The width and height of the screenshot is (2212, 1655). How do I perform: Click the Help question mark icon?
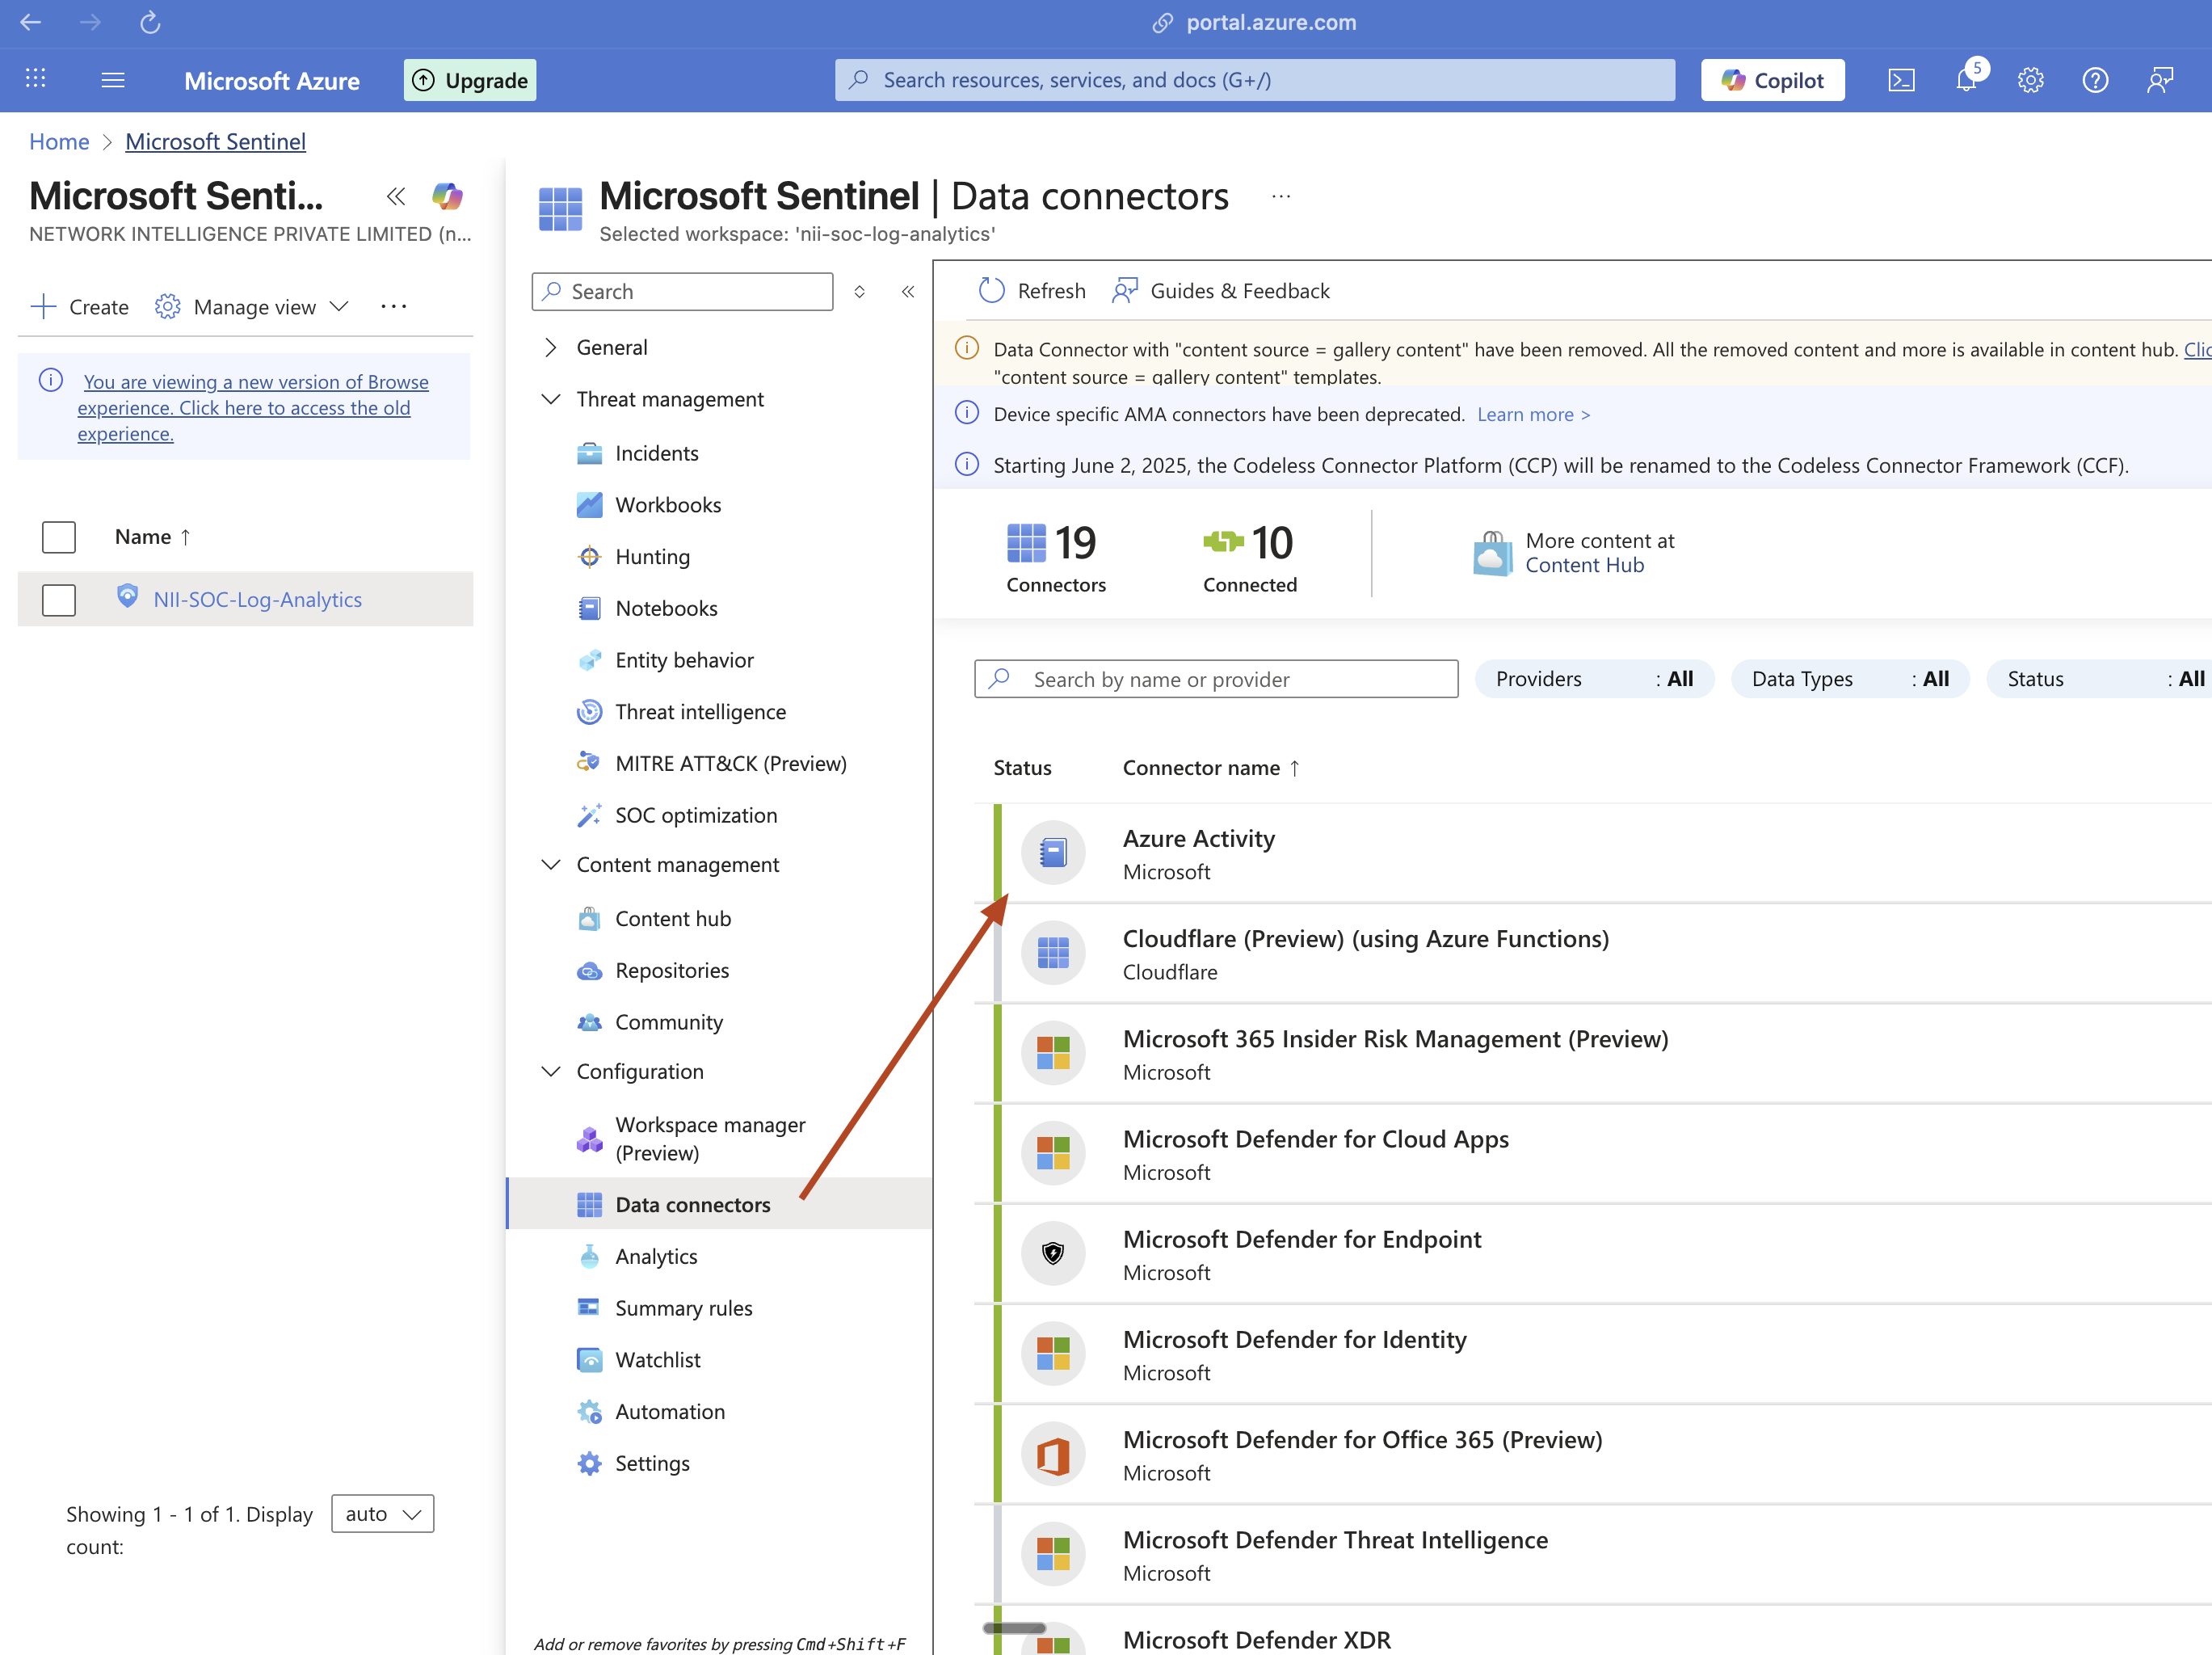(2095, 80)
